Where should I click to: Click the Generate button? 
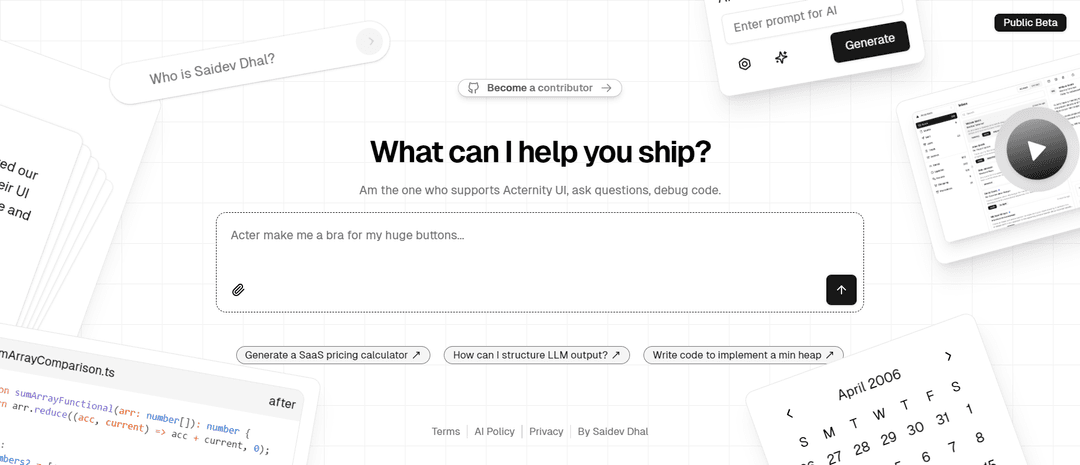click(x=869, y=43)
